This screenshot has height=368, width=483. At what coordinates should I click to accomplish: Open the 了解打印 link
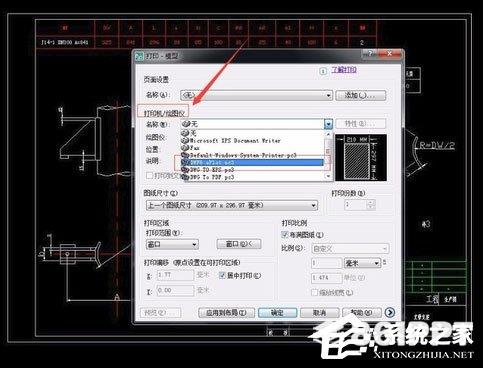click(x=344, y=70)
